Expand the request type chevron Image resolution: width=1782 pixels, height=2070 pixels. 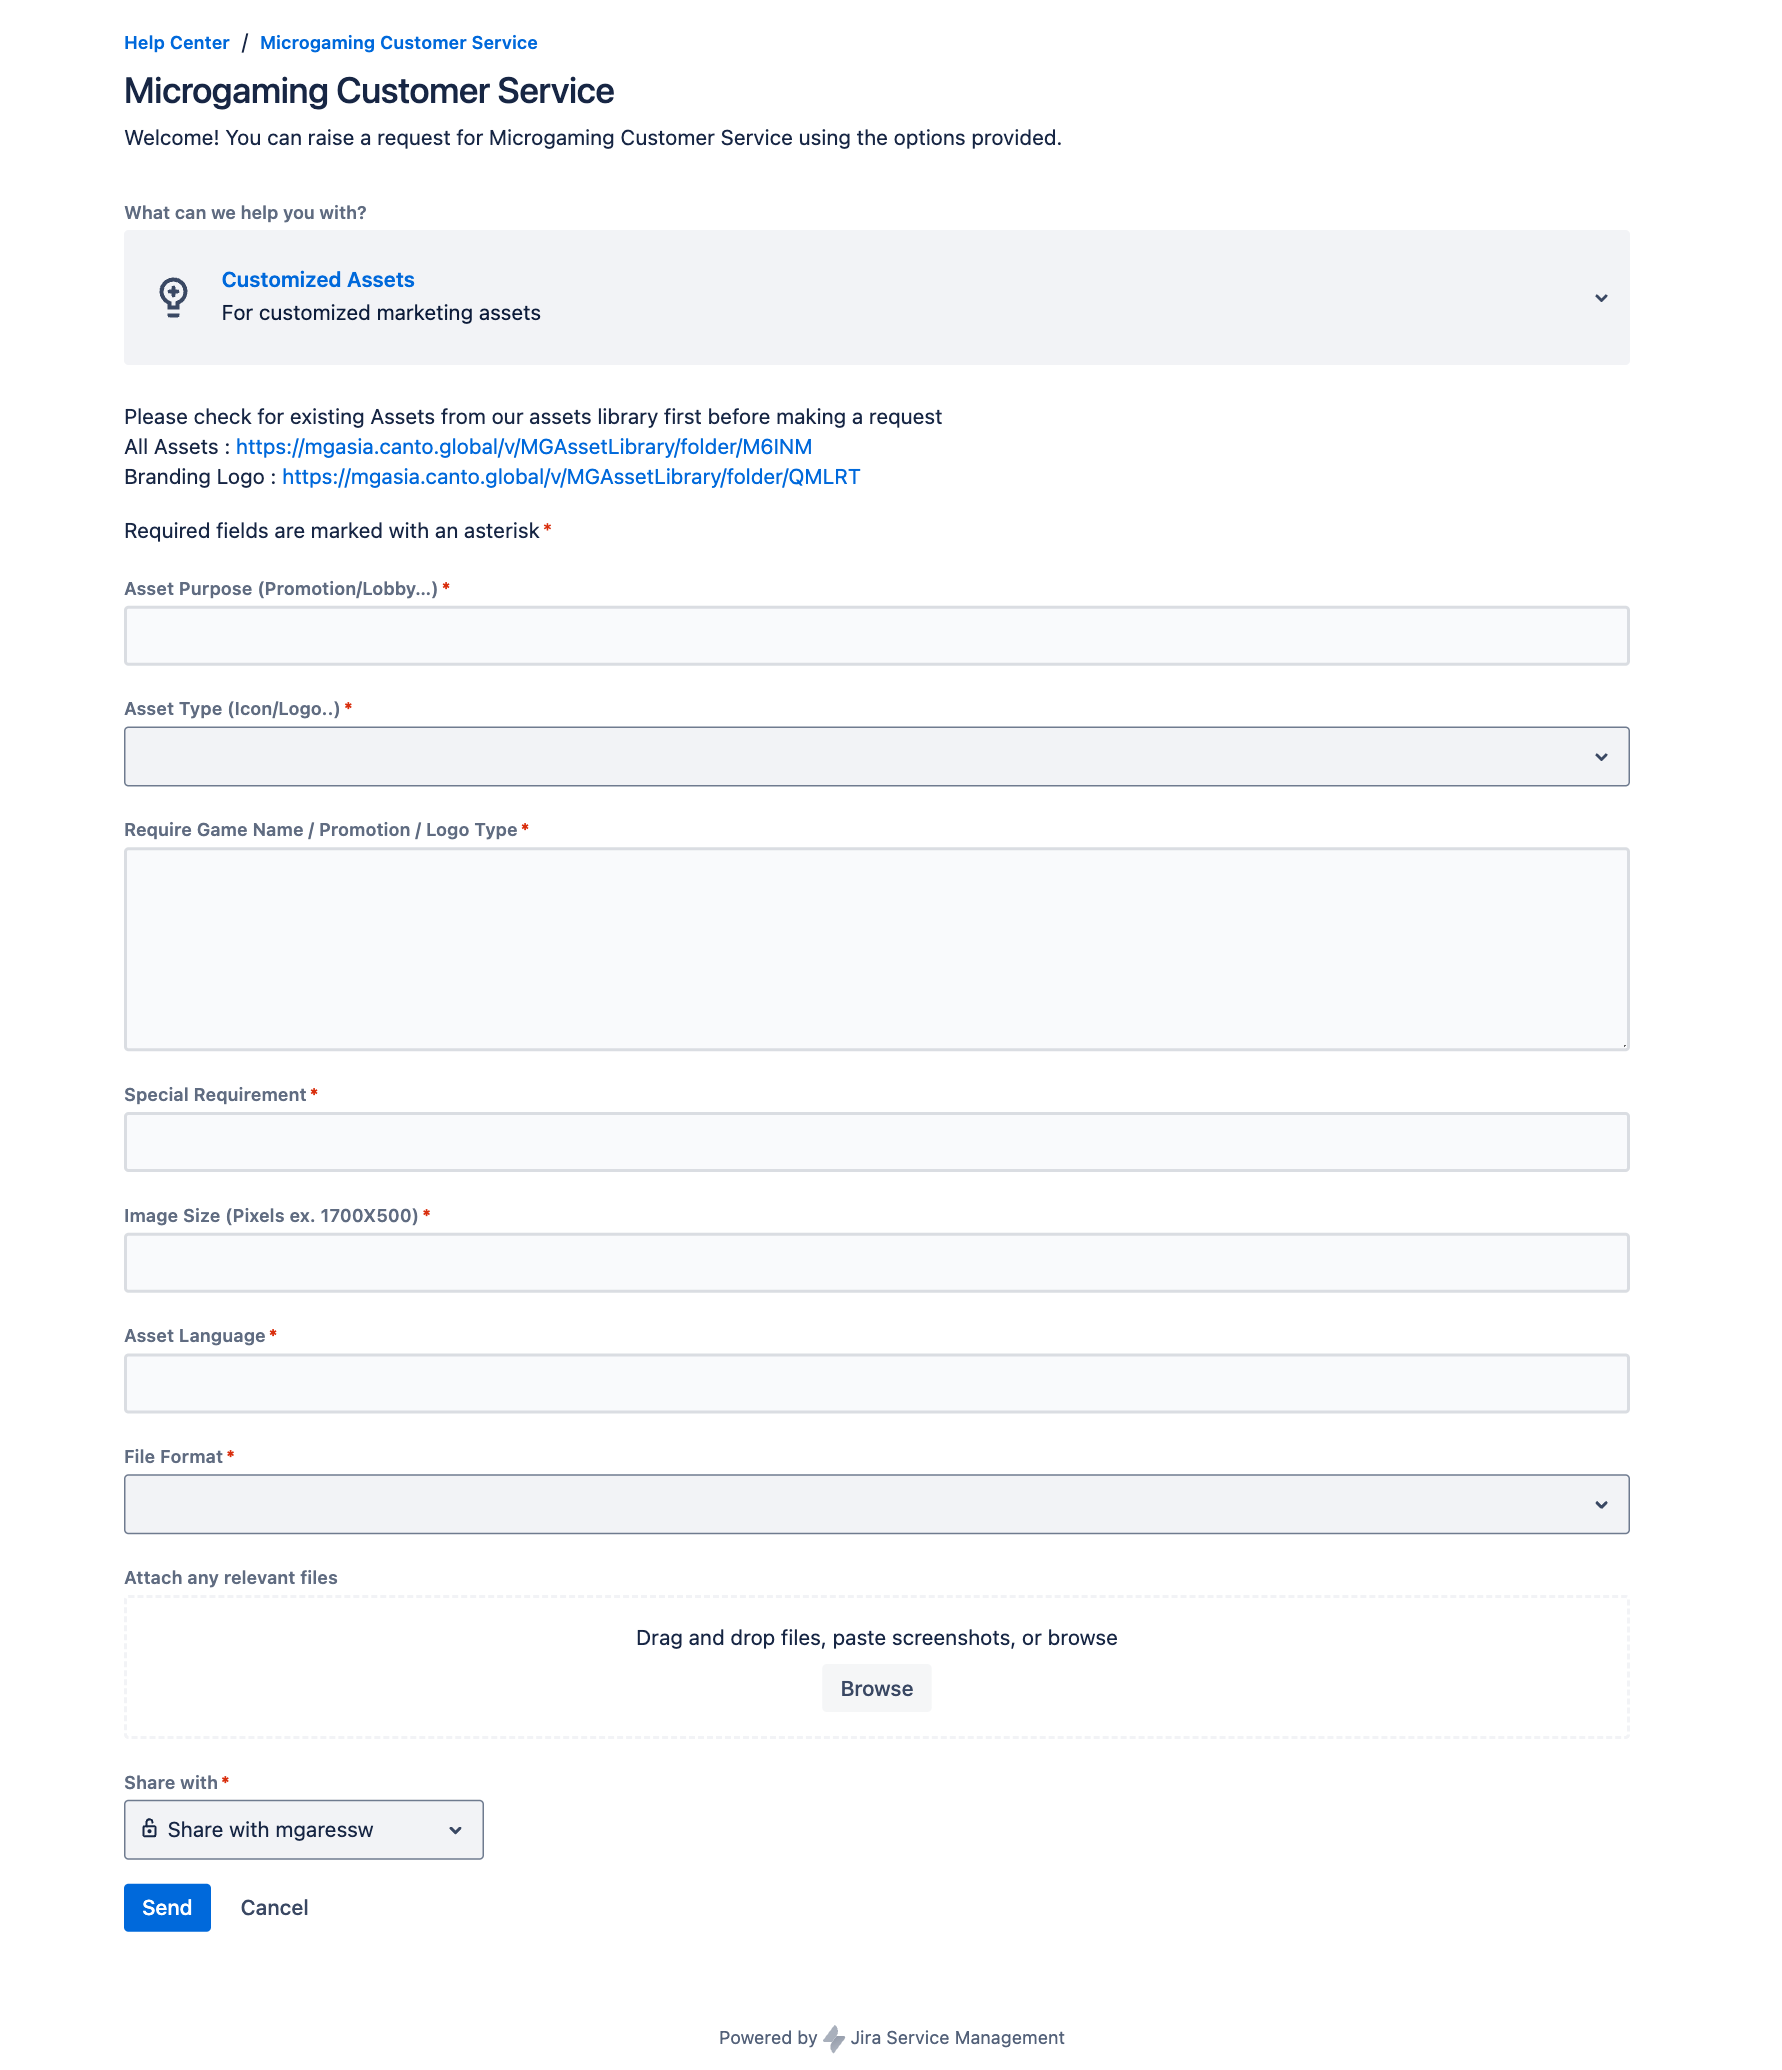point(1601,298)
